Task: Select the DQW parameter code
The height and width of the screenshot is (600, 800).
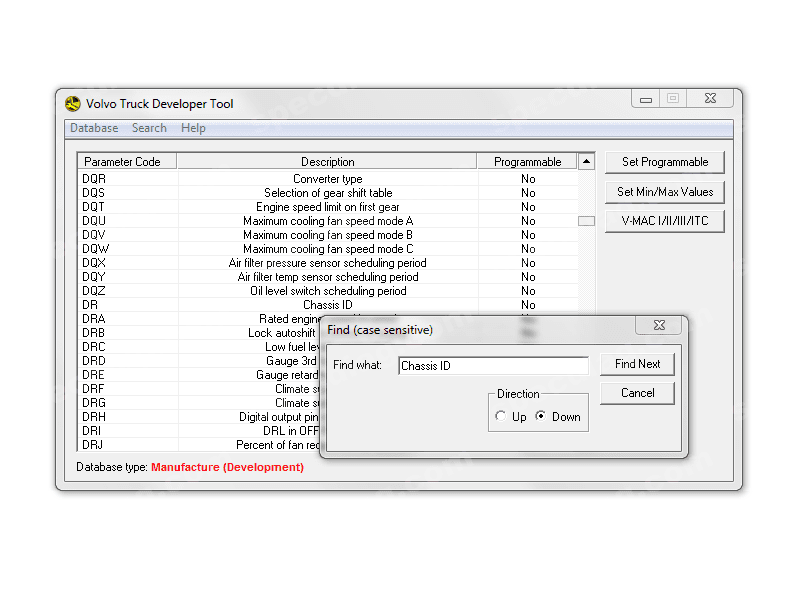Action: pyautogui.click(x=95, y=249)
